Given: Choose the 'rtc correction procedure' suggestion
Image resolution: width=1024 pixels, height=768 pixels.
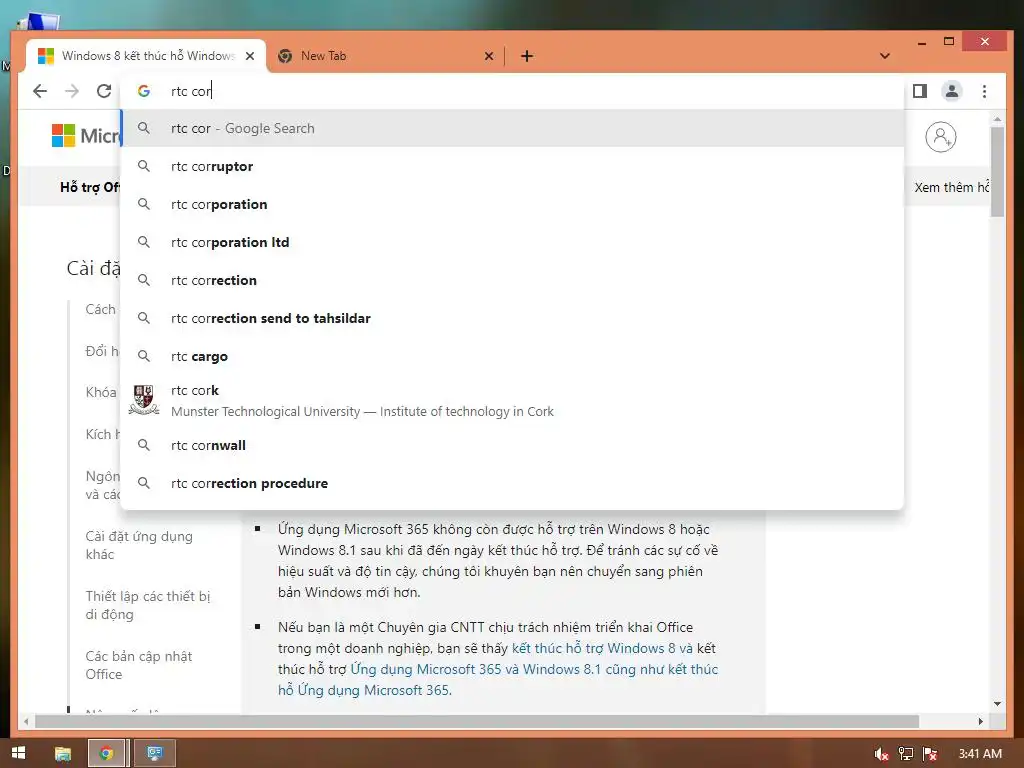Looking at the screenshot, I should click(513, 483).
